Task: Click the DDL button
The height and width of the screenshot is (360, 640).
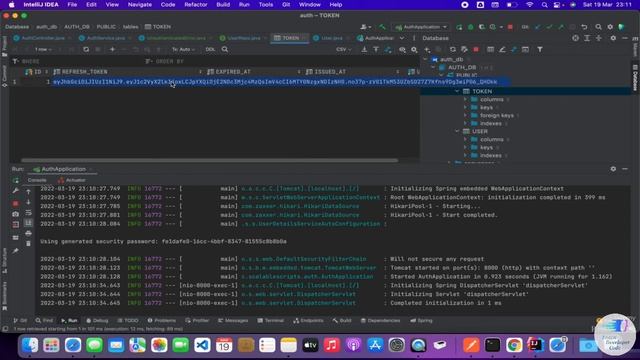Action: pyautogui.click(x=210, y=49)
